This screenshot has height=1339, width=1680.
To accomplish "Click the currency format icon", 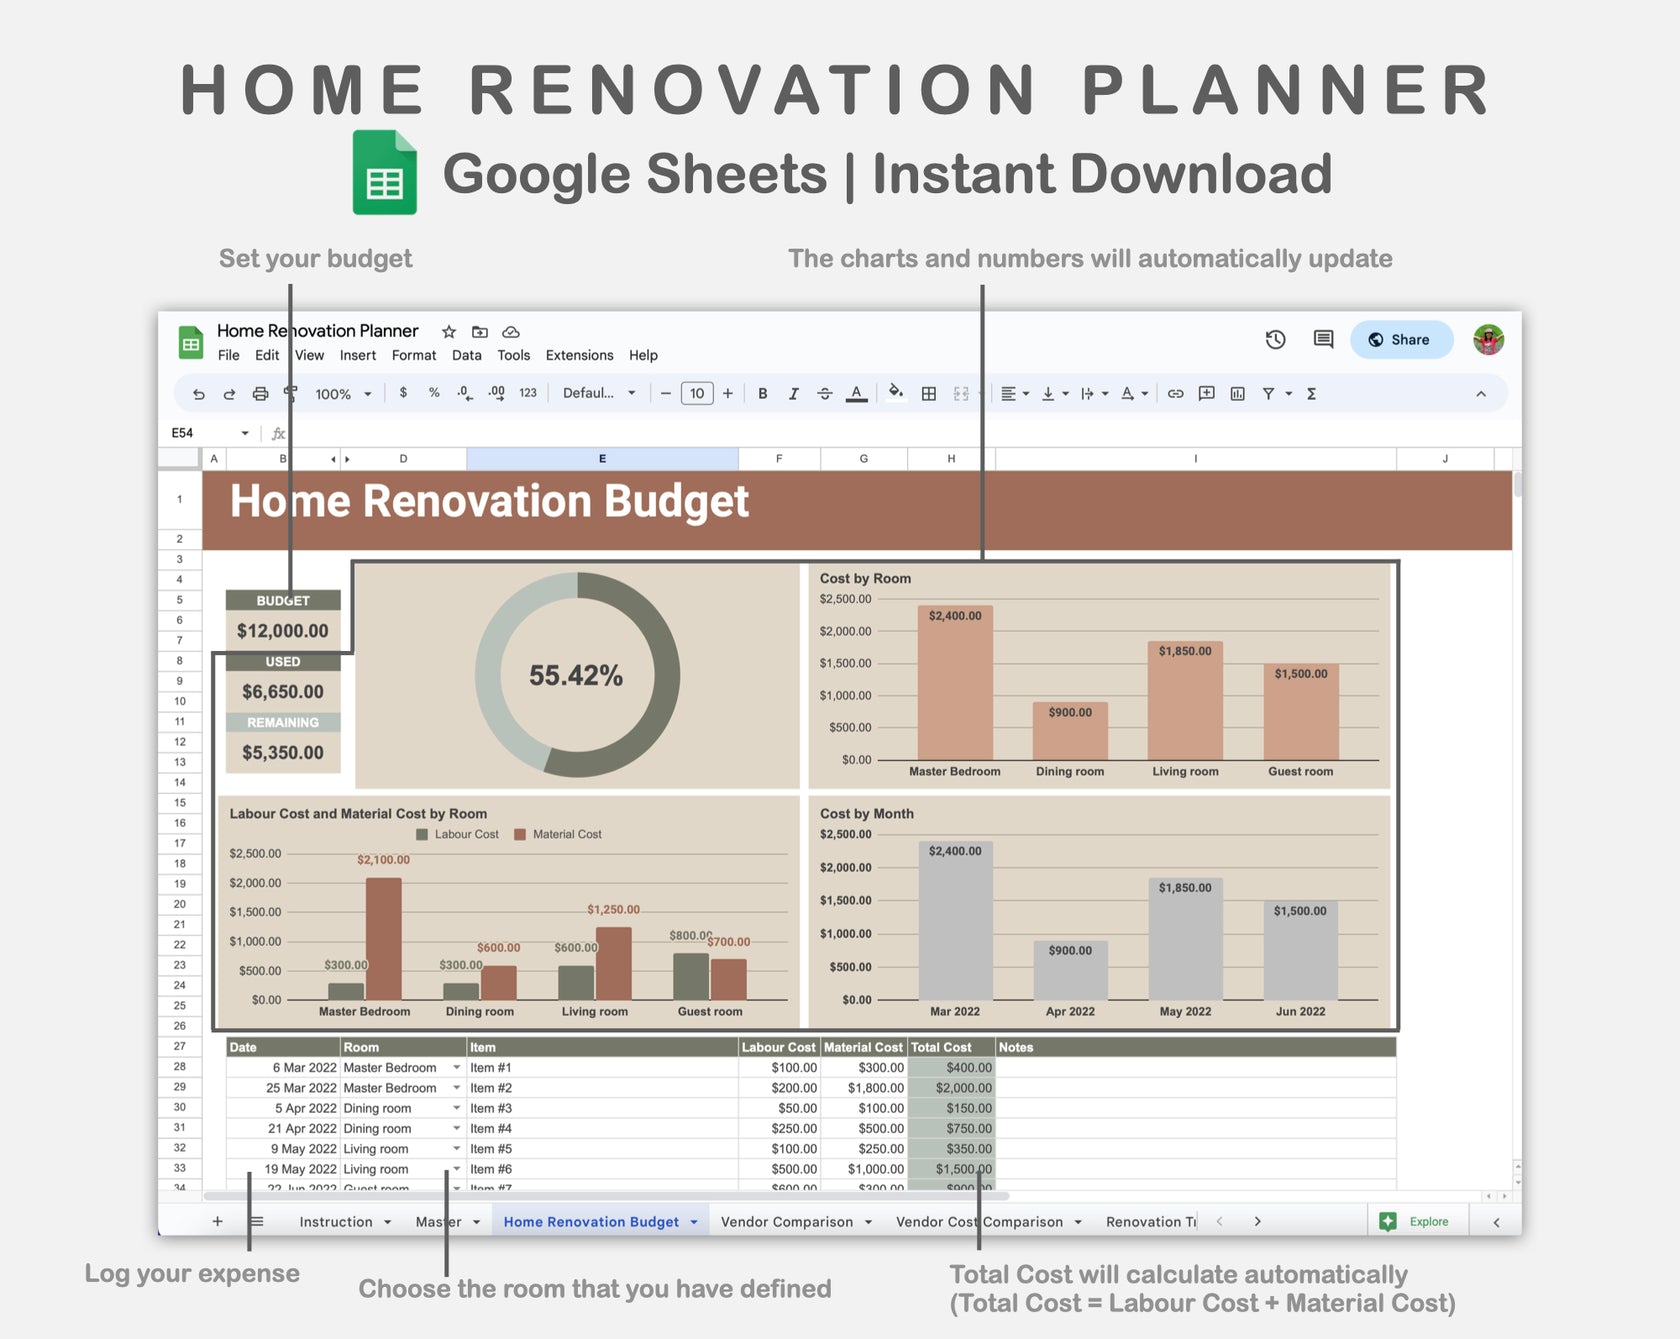I will (x=404, y=393).
